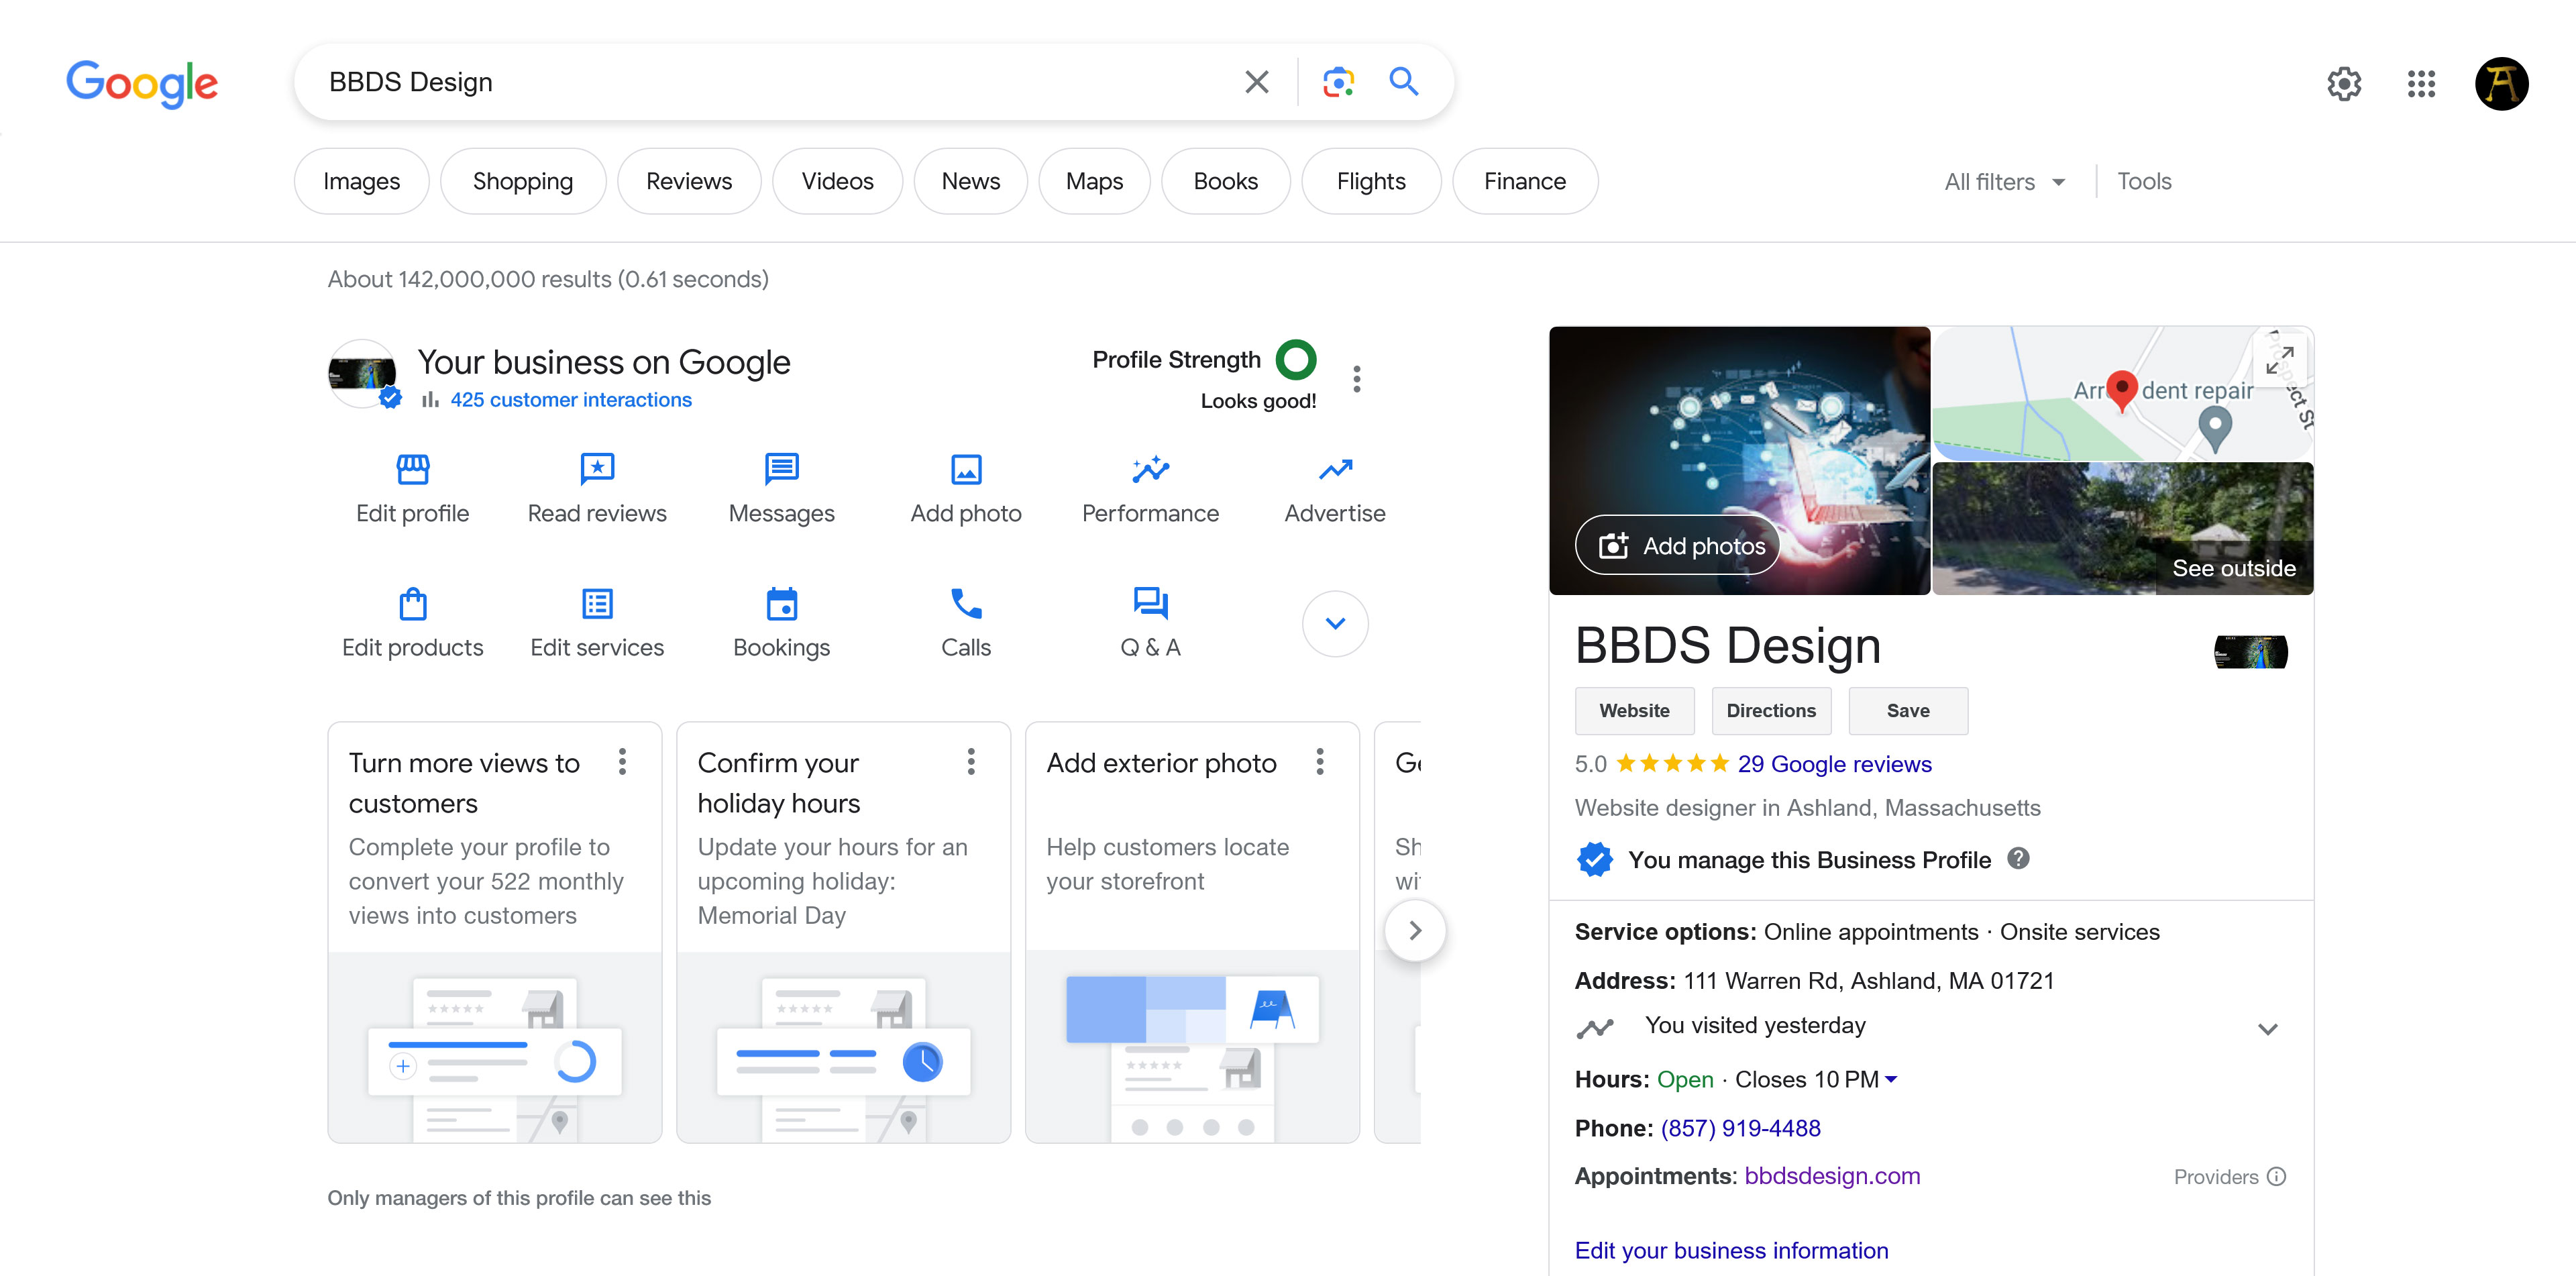2576x1276 pixels.
Task: Open Google Lens image search
Action: pyautogui.click(x=1338, y=82)
